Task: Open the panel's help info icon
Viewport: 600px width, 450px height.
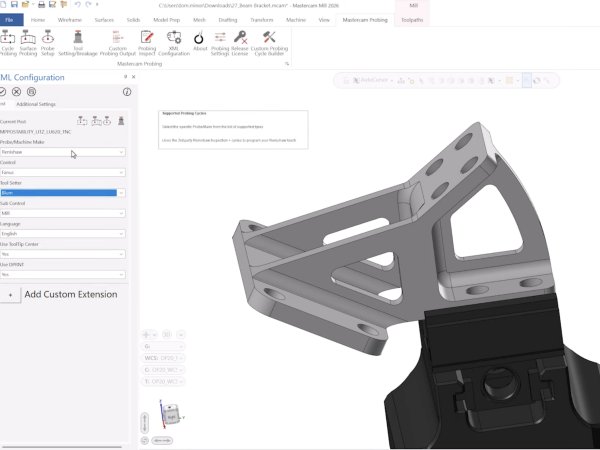Action: [x=127, y=91]
